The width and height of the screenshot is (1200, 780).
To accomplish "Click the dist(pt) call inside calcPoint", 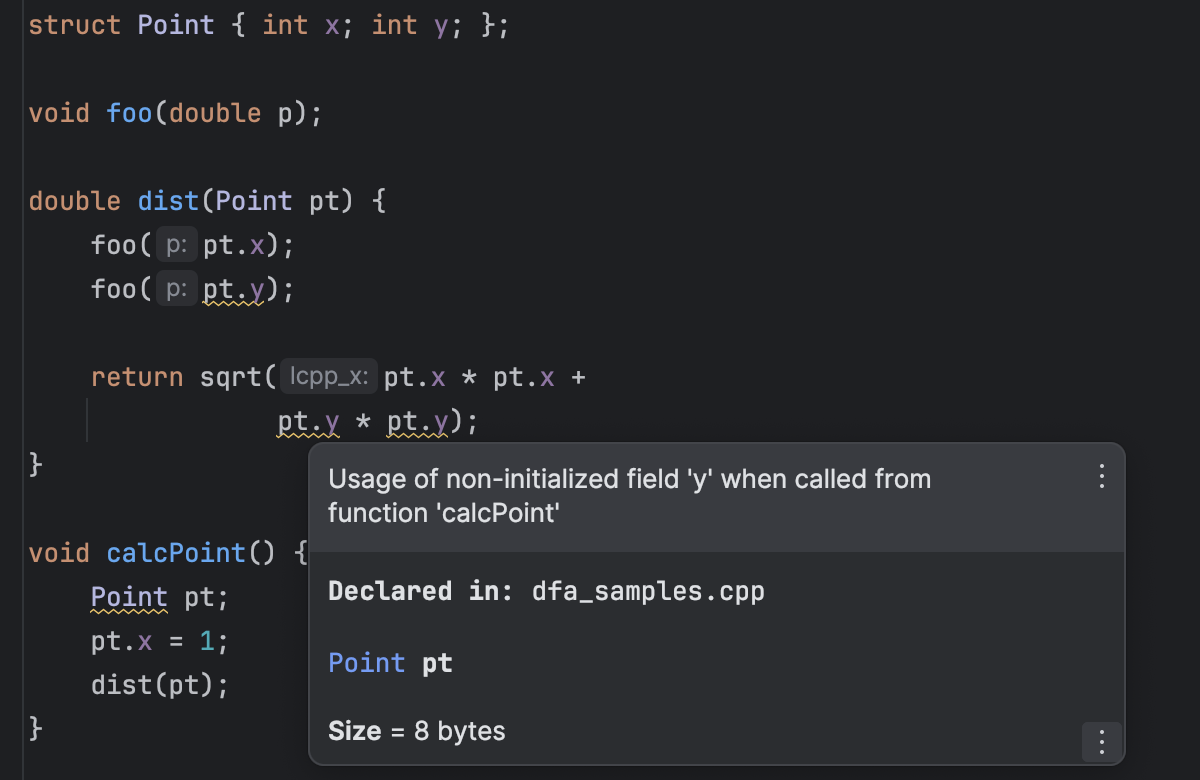I will click(x=158, y=686).
